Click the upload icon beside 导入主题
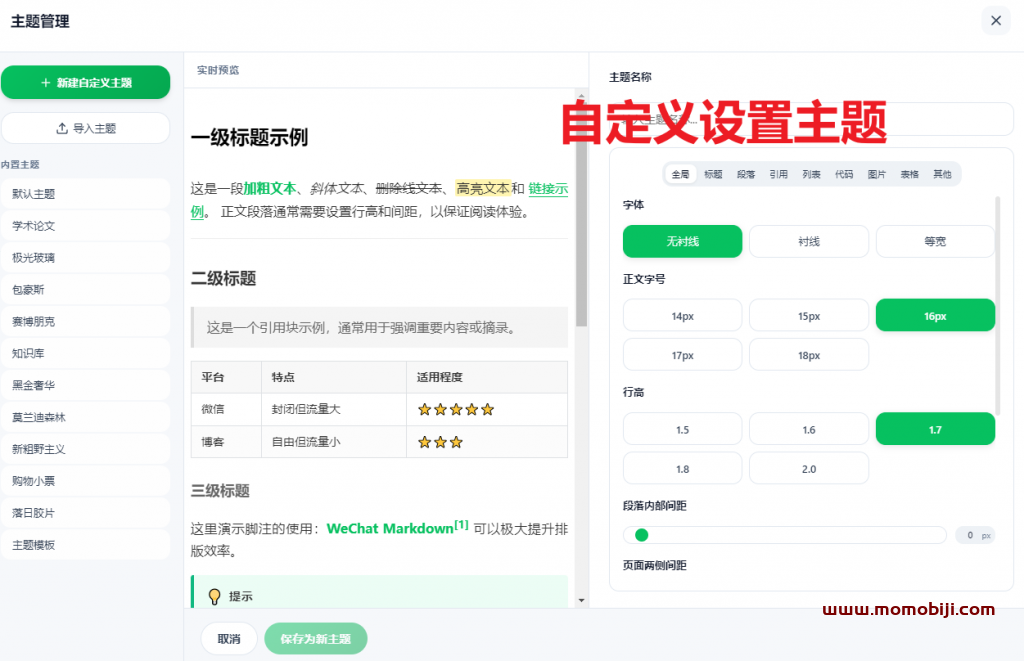The width and height of the screenshot is (1024, 661). (60, 130)
